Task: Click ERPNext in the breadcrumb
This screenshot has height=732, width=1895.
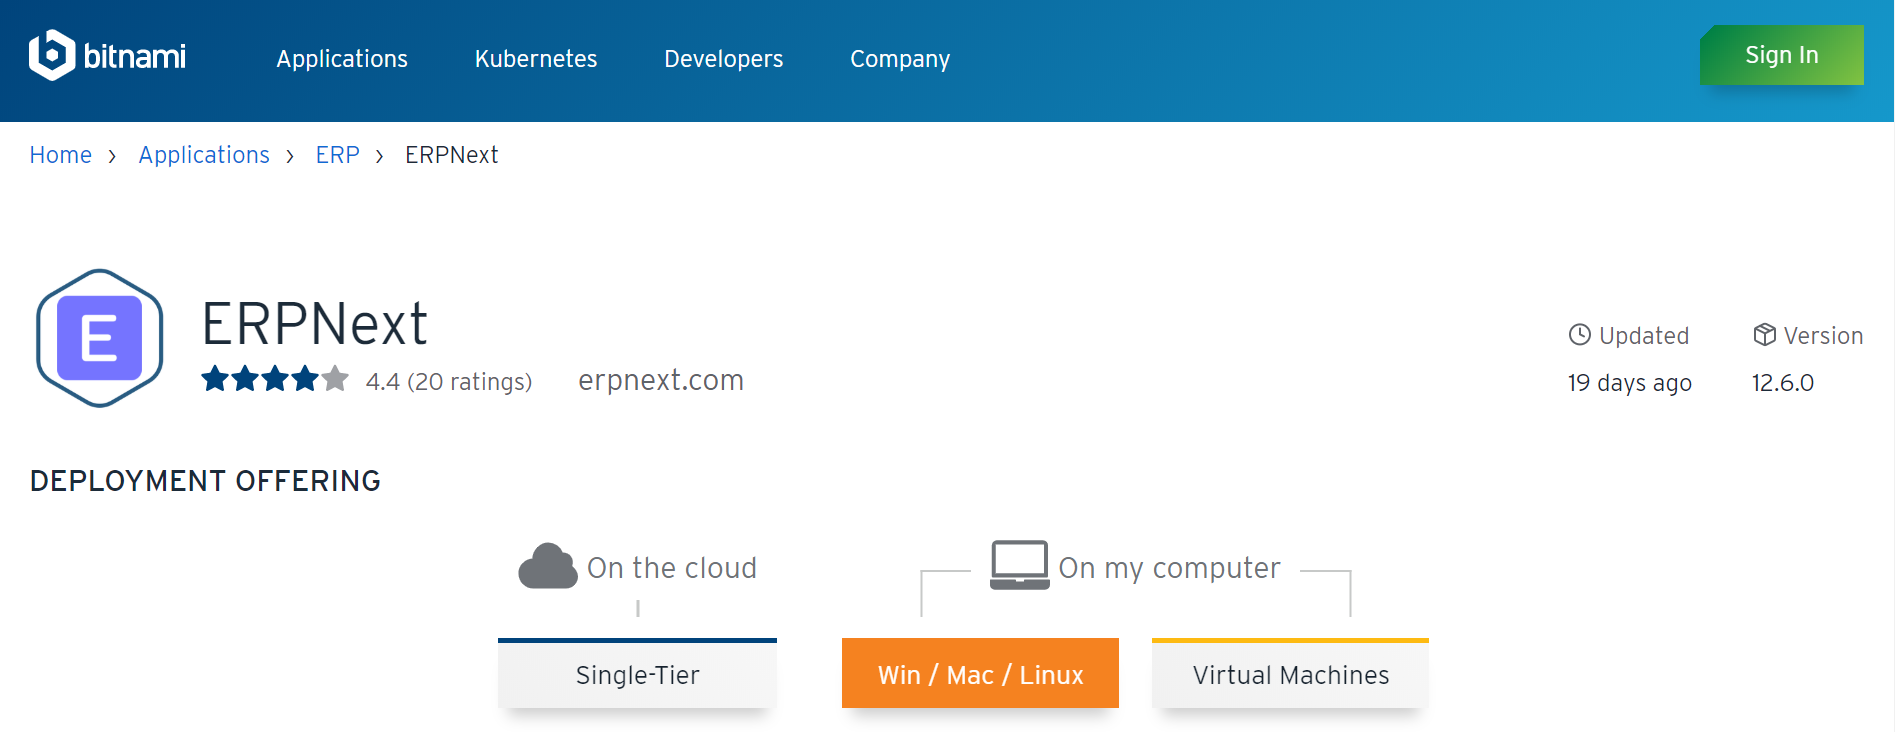Action: click(x=452, y=155)
